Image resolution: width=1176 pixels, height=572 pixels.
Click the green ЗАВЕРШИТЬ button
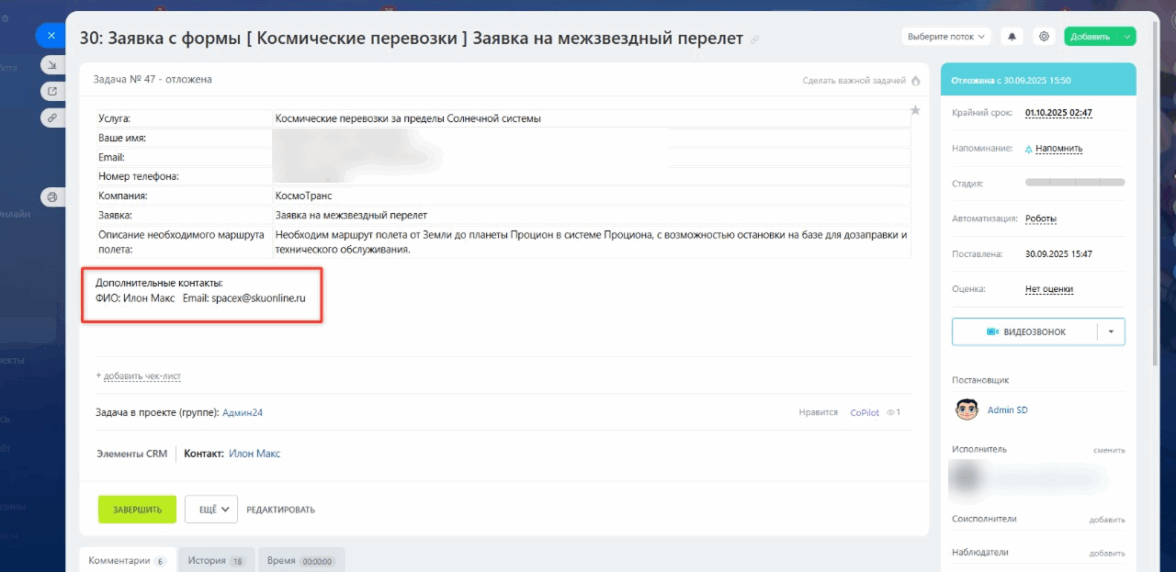point(137,509)
